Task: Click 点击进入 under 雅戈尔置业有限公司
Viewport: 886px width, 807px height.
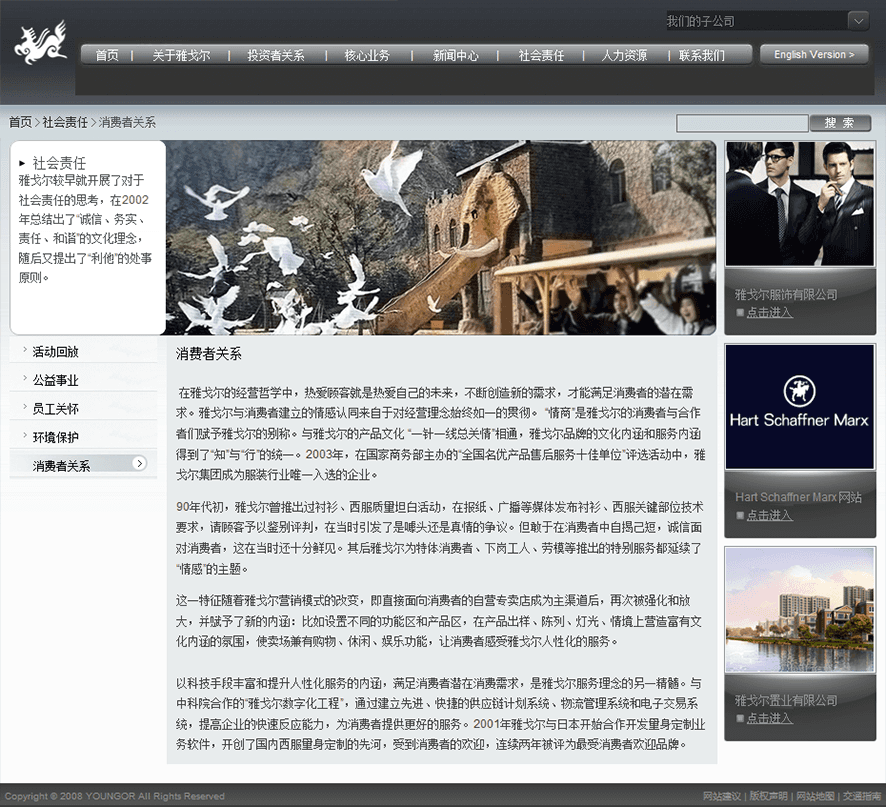Action: pos(769,718)
